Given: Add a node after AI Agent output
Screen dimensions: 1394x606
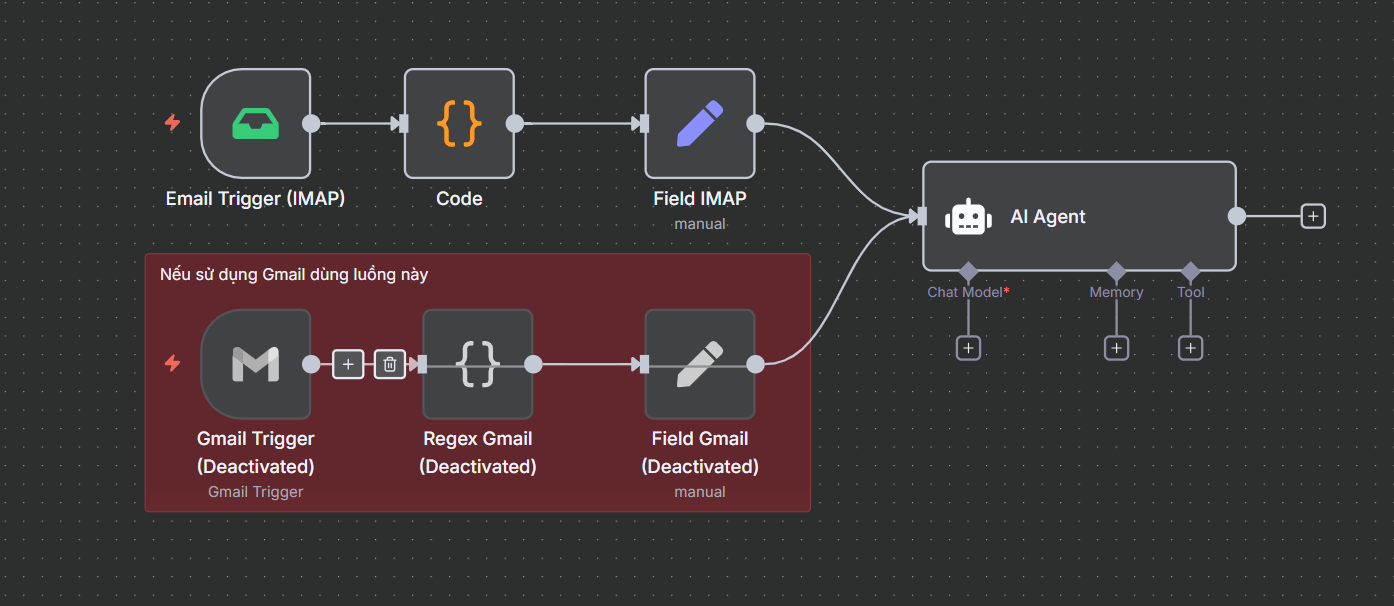Looking at the screenshot, I should pos(1313,216).
